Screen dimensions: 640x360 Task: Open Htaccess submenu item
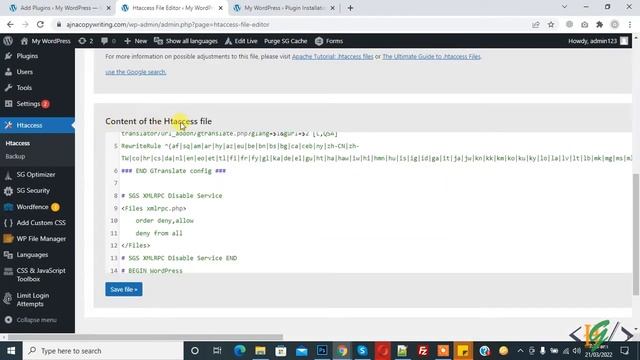click(18, 143)
